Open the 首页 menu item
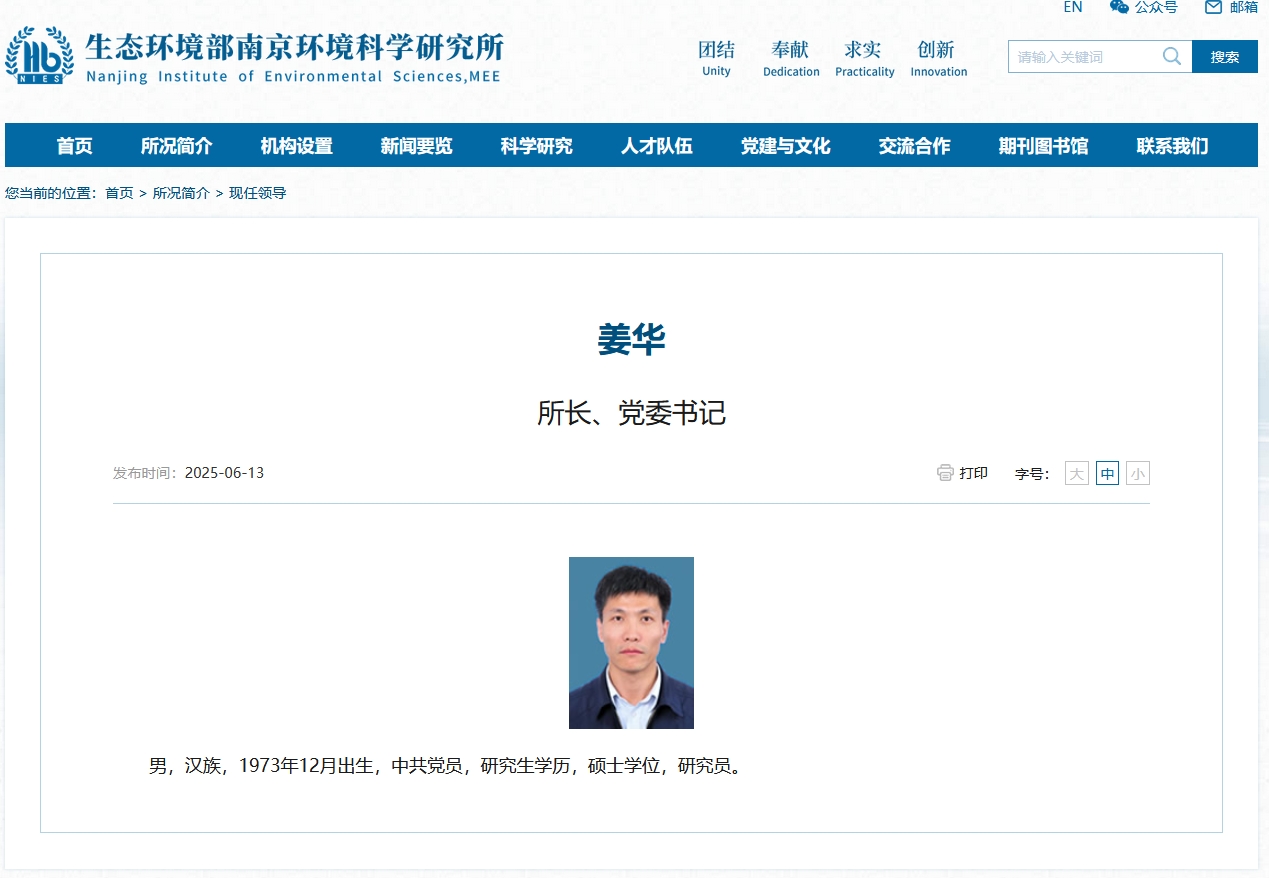The width and height of the screenshot is (1269, 878). click(74, 146)
